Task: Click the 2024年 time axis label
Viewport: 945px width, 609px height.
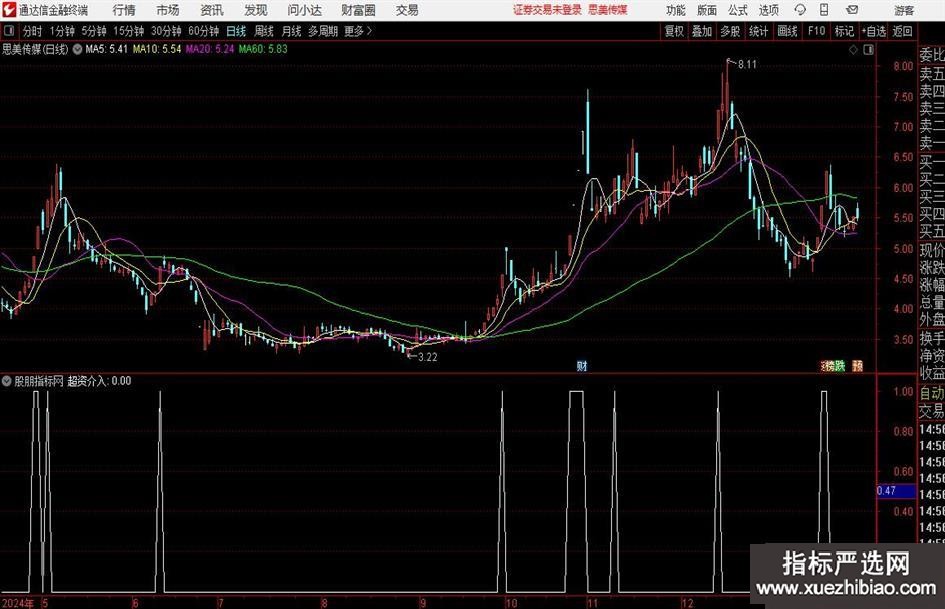Action: 18,602
